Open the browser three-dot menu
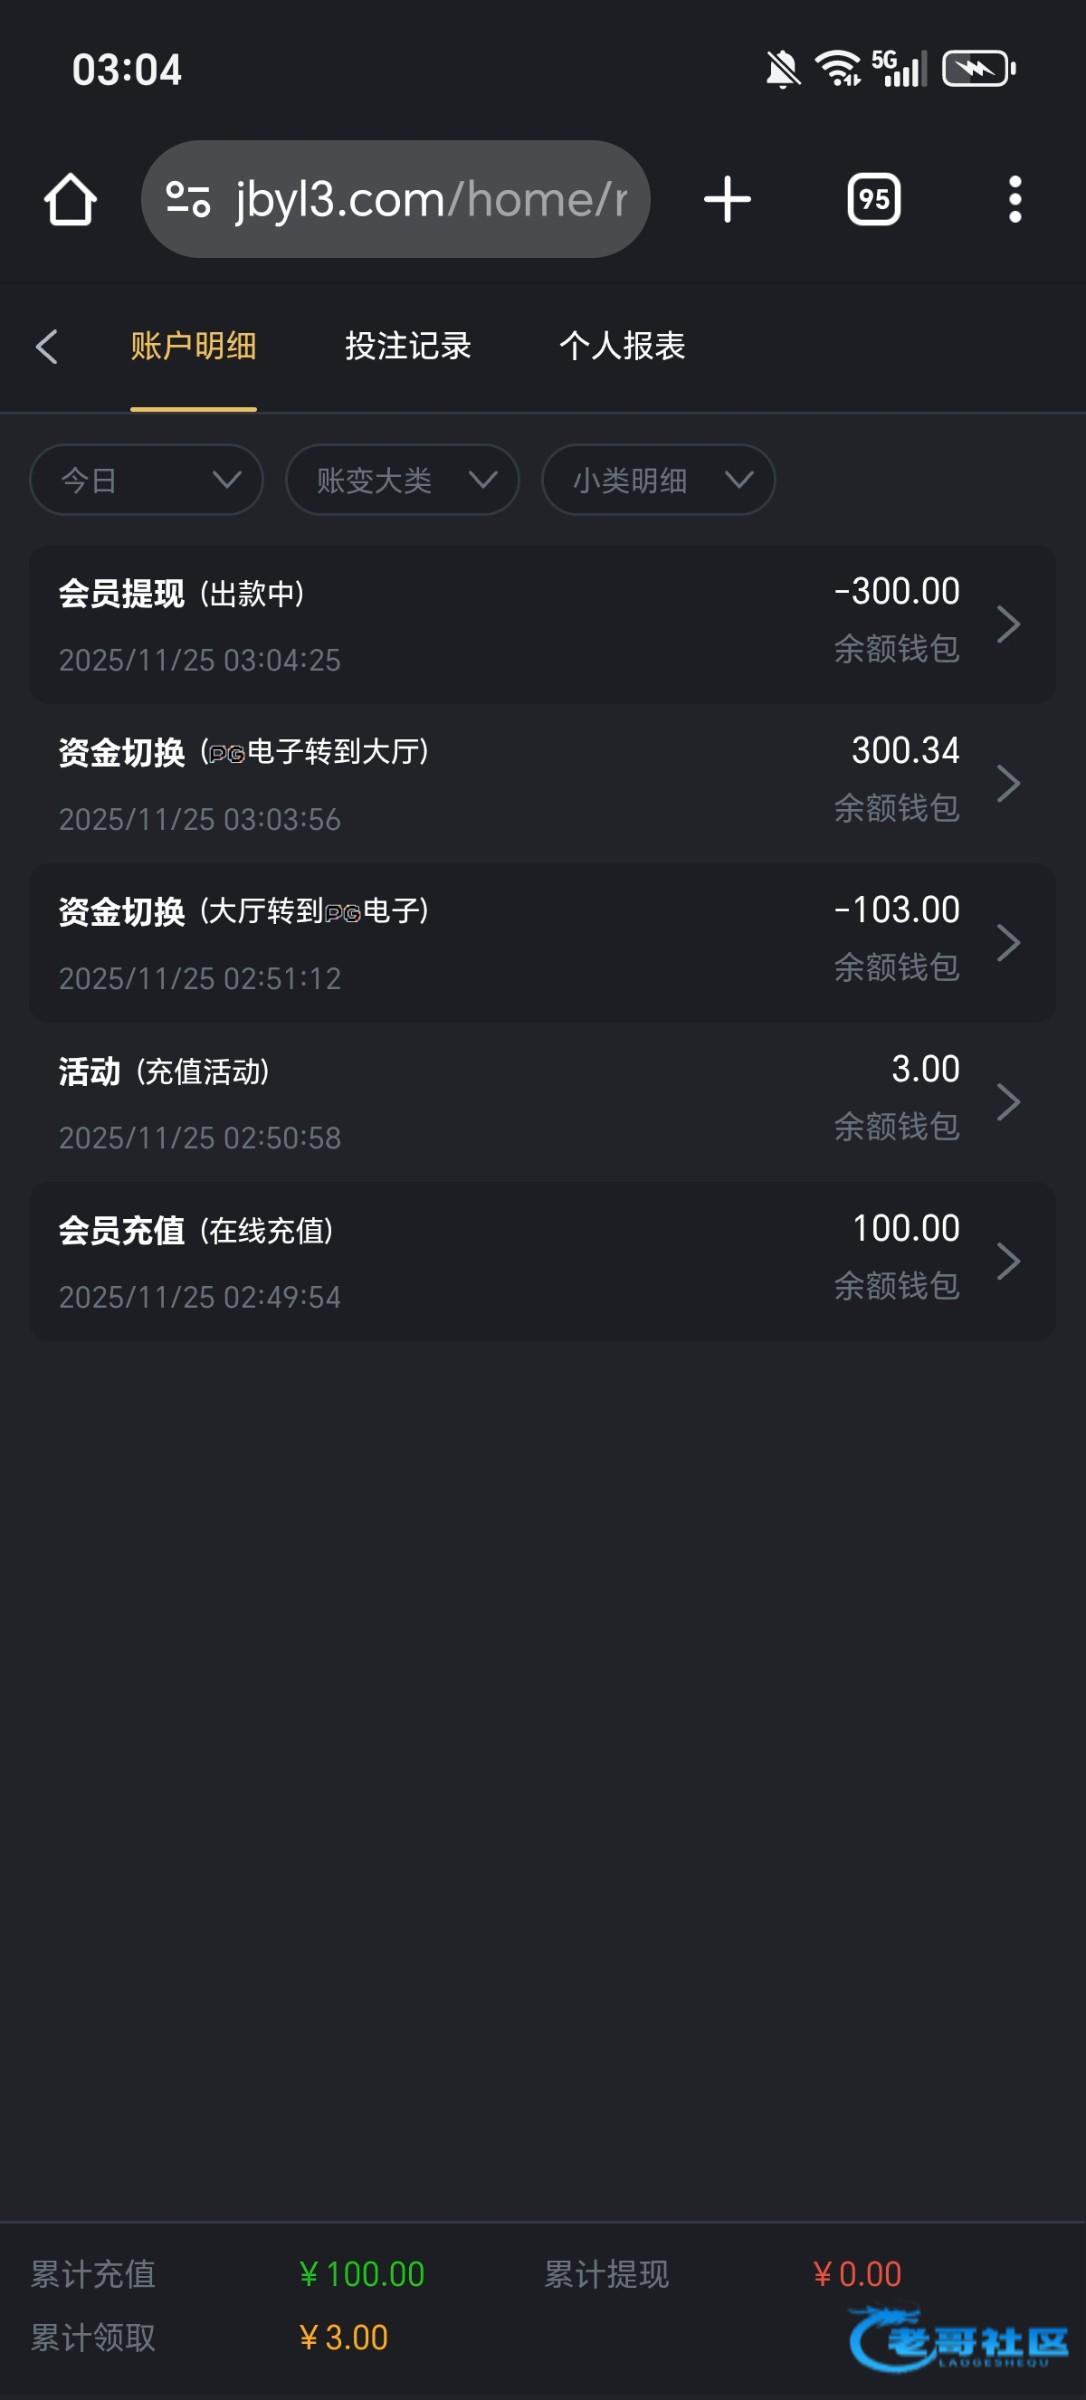 point(1014,199)
